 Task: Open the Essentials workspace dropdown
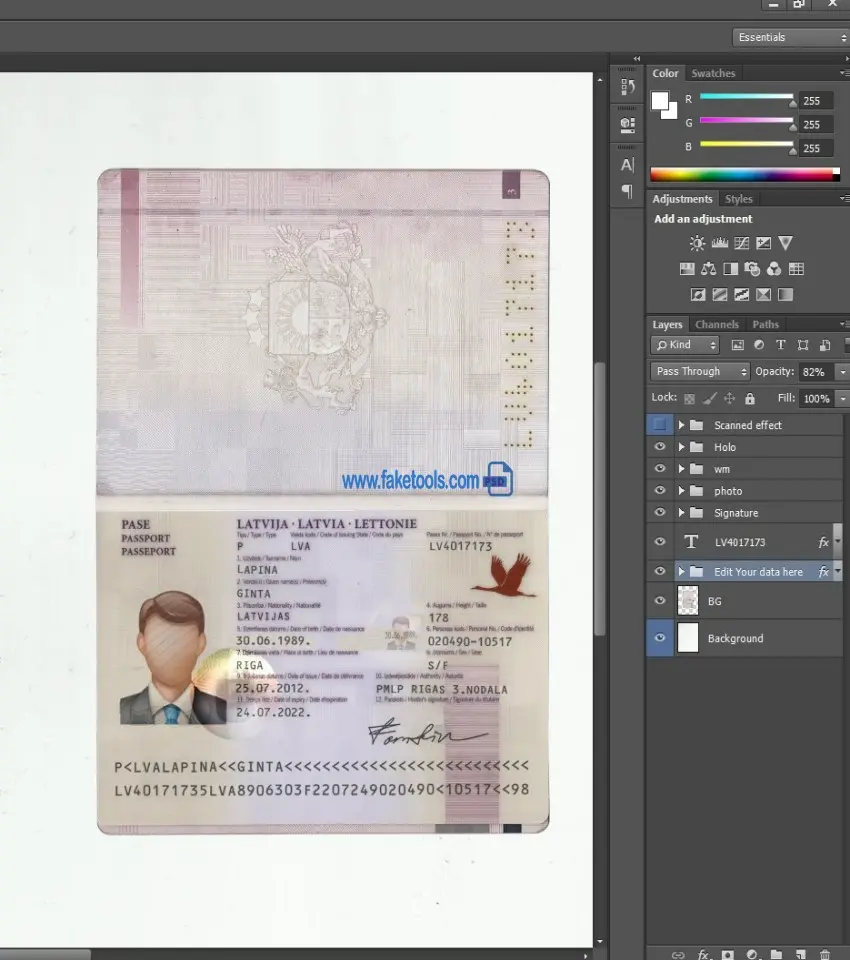point(790,37)
